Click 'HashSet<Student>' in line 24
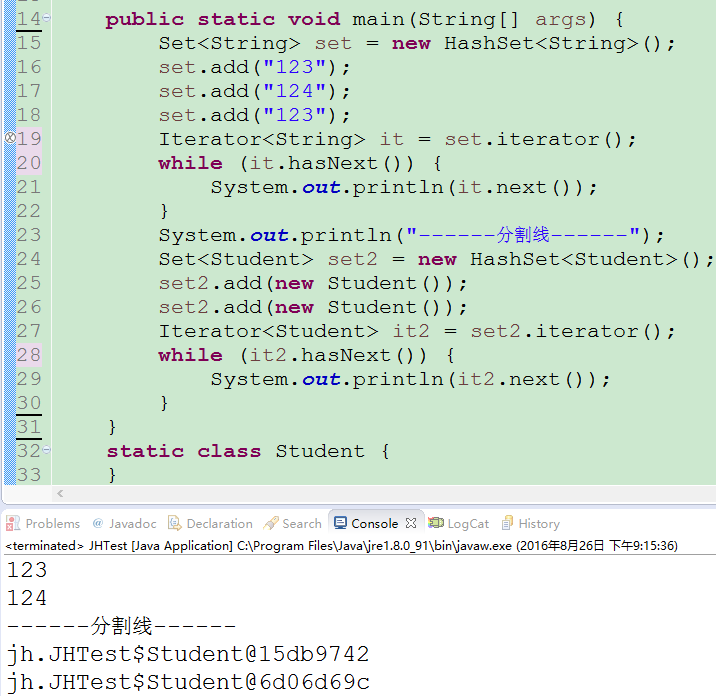This screenshot has height=696, width=716. point(574,259)
